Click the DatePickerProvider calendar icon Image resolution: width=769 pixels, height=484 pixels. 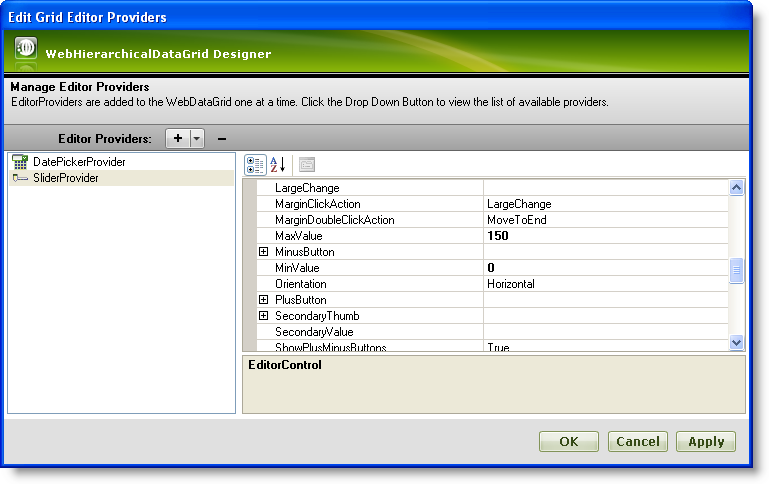(x=20, y=162)
